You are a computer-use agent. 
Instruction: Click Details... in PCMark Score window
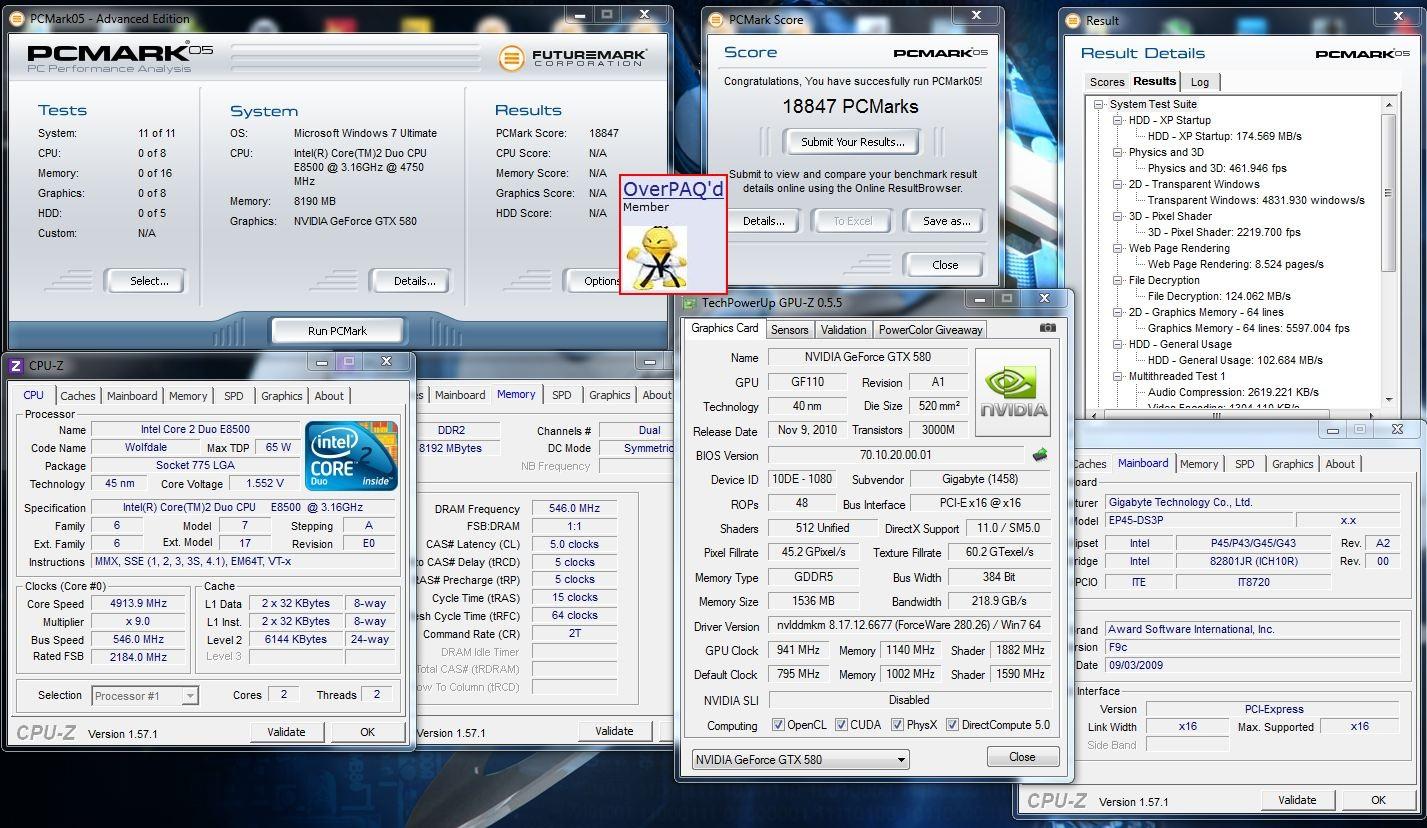coord(764,221)
